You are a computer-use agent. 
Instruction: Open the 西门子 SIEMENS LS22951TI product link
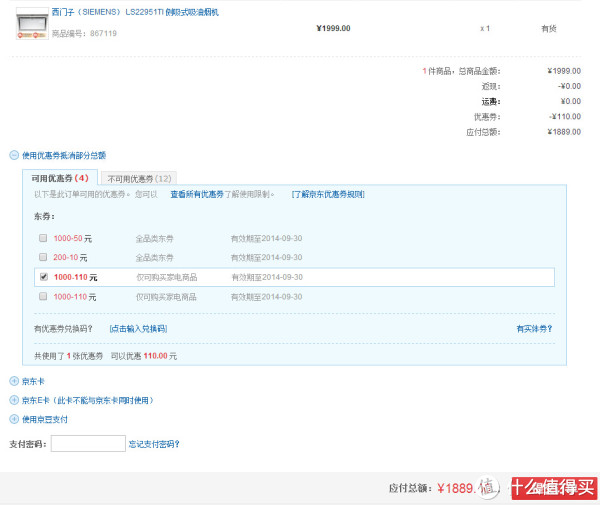[x=135, y=12]
